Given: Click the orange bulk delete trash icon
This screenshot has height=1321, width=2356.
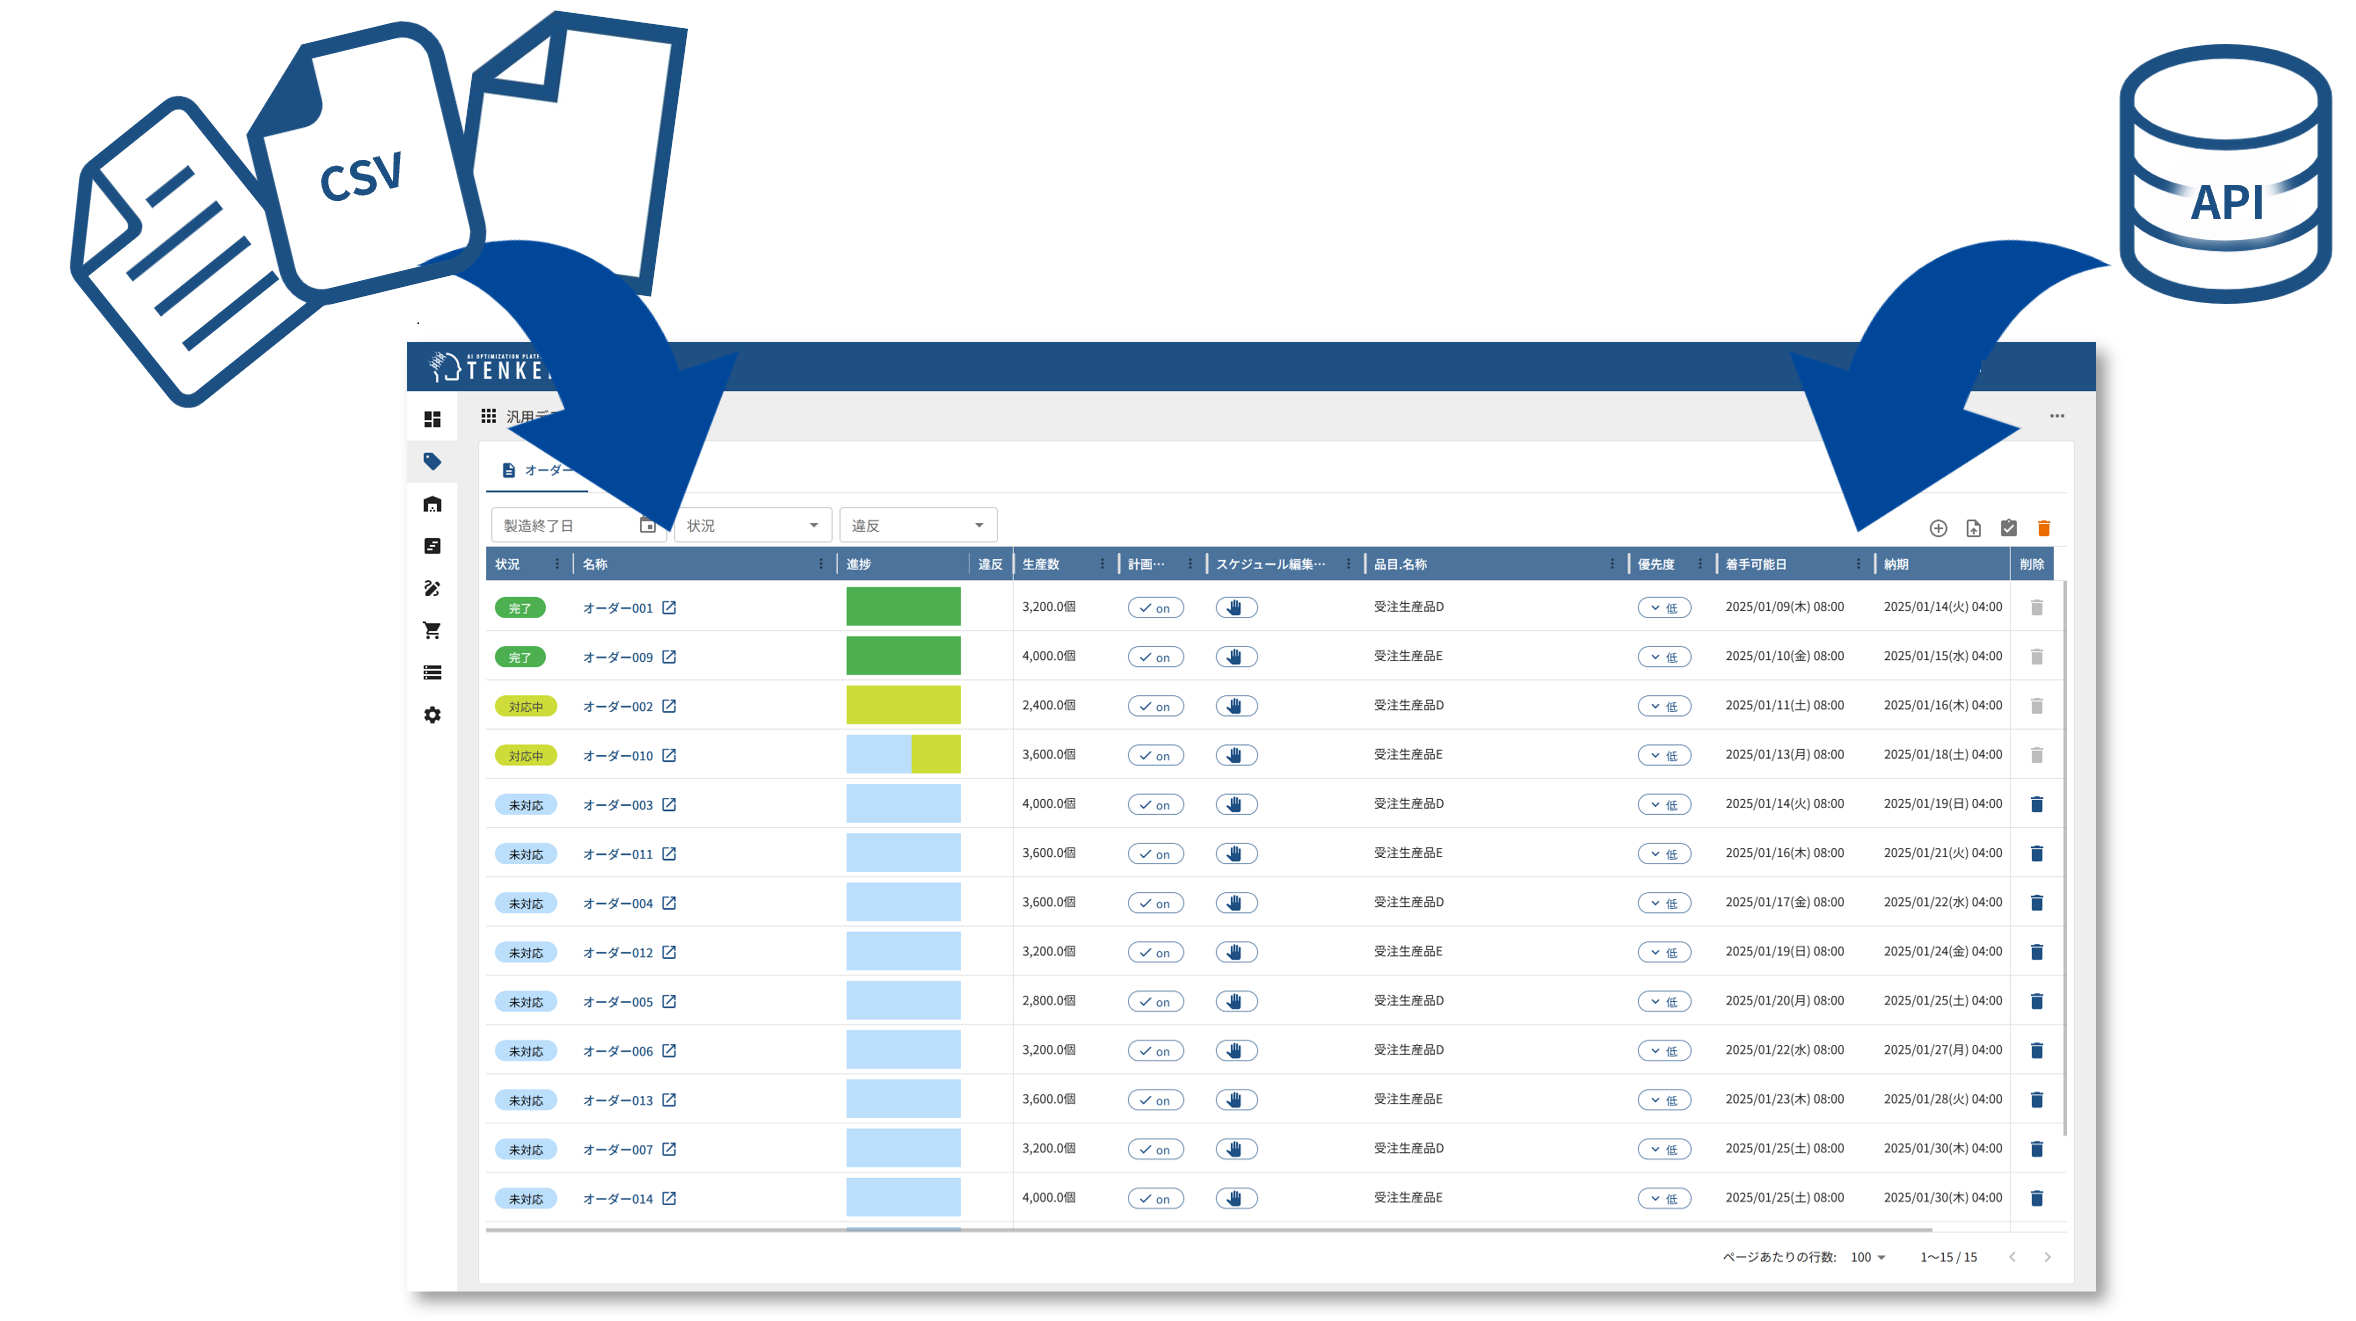Looking at the screenshot, I should coord(2044,528).
